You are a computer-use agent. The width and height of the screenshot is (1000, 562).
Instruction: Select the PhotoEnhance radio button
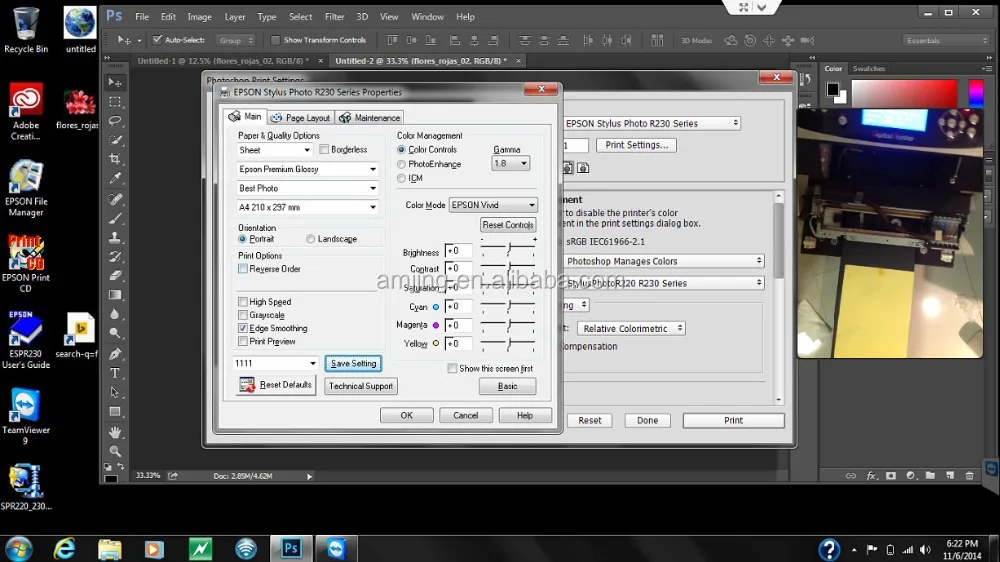[401, 164]
